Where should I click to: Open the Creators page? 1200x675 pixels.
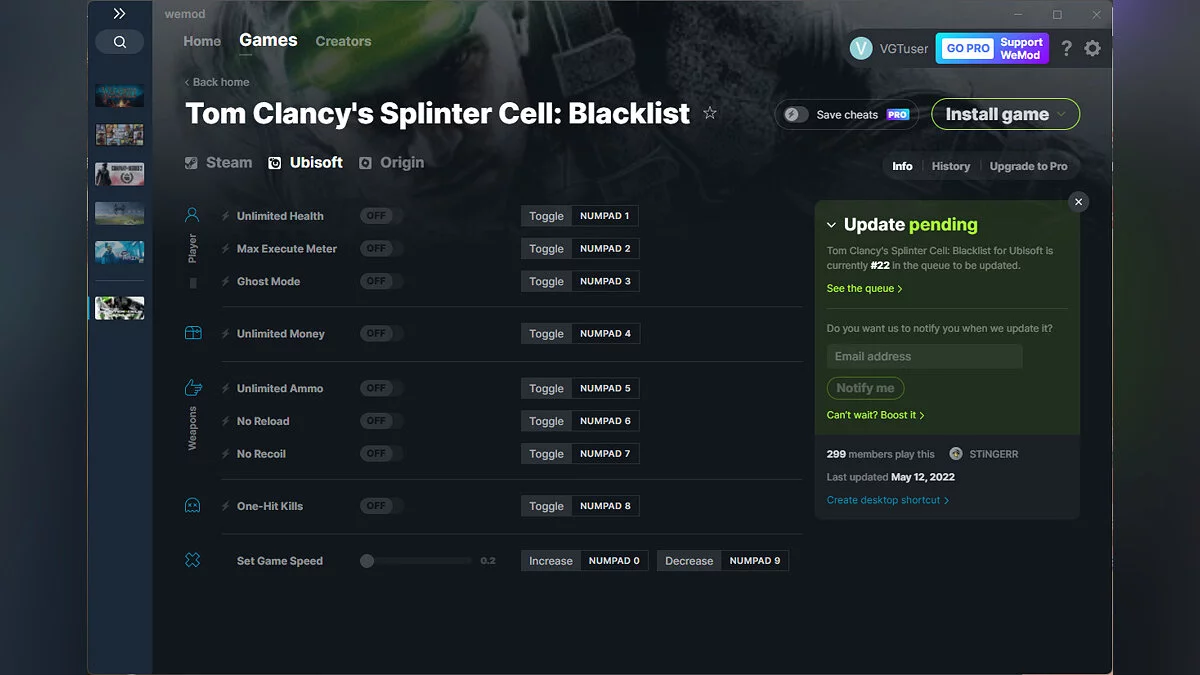coord(343,41)
